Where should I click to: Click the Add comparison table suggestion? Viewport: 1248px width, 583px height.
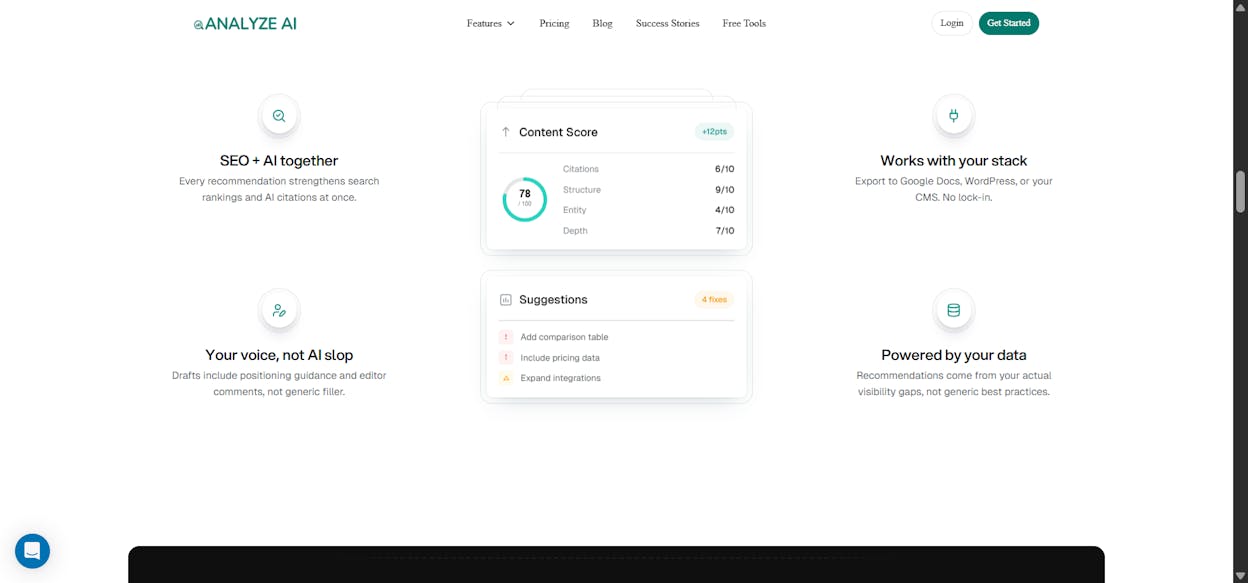564,337
